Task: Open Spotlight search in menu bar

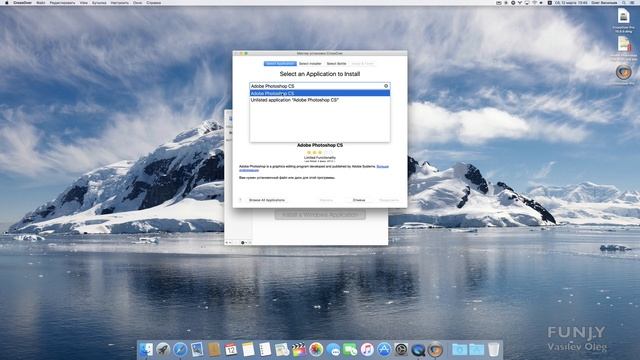Action: 624,2
